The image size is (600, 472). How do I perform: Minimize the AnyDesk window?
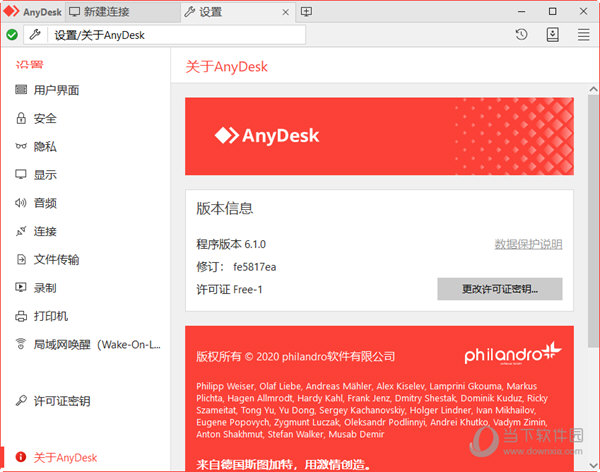(x=521, y=11)
